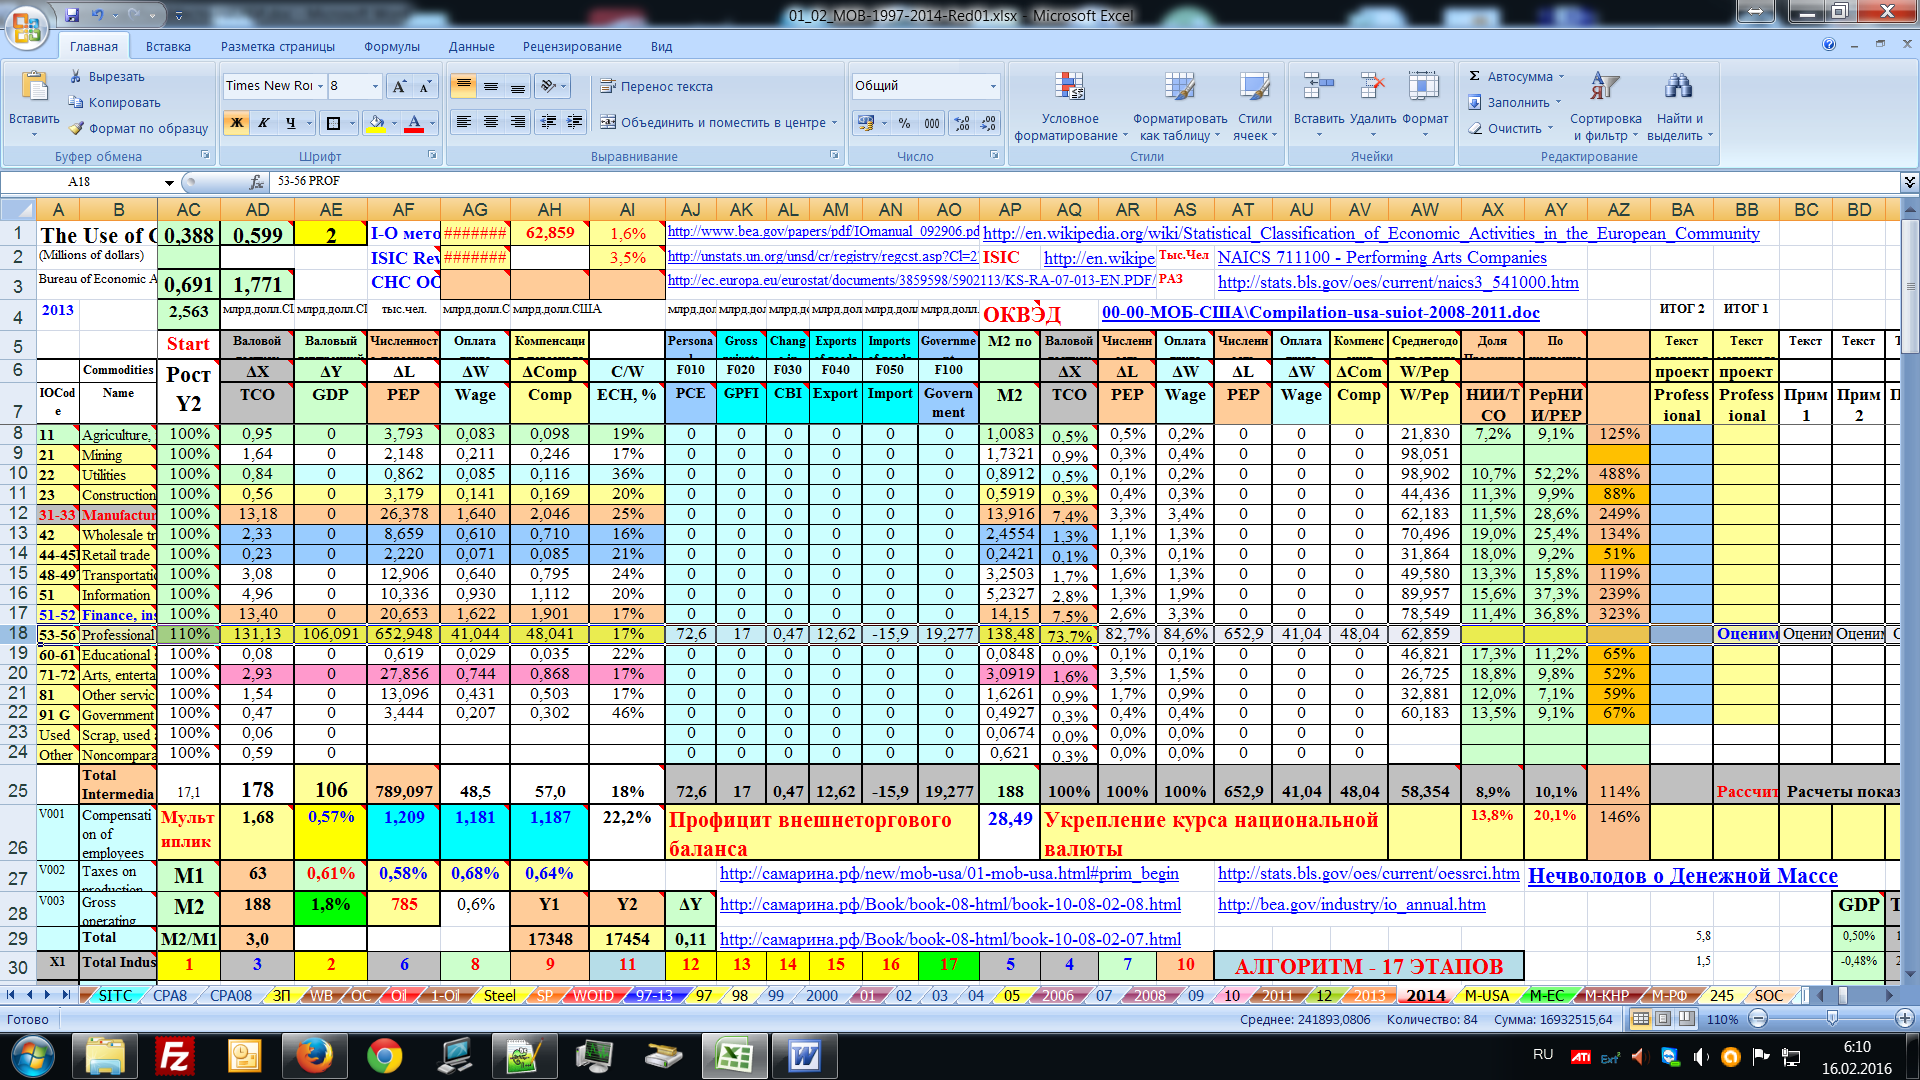Click the Нечволодов о Денежной Массе link

[x=1682, y=876]
